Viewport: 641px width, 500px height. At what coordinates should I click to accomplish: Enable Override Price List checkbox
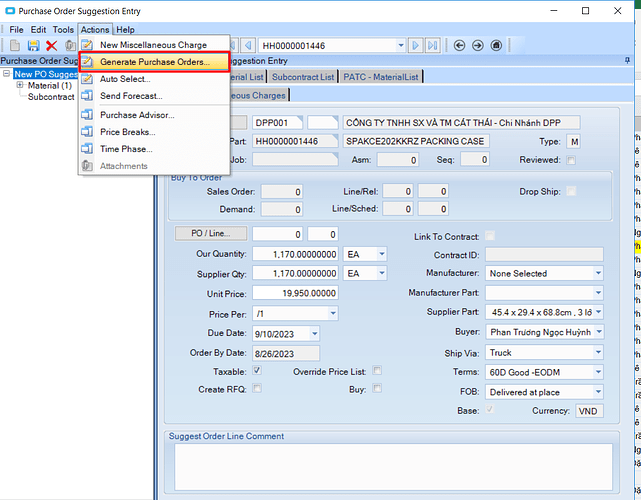click(x=377, y=371)
